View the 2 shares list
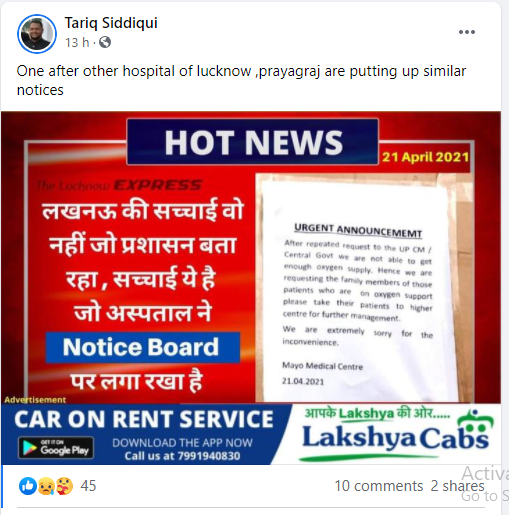 (457, 486)
